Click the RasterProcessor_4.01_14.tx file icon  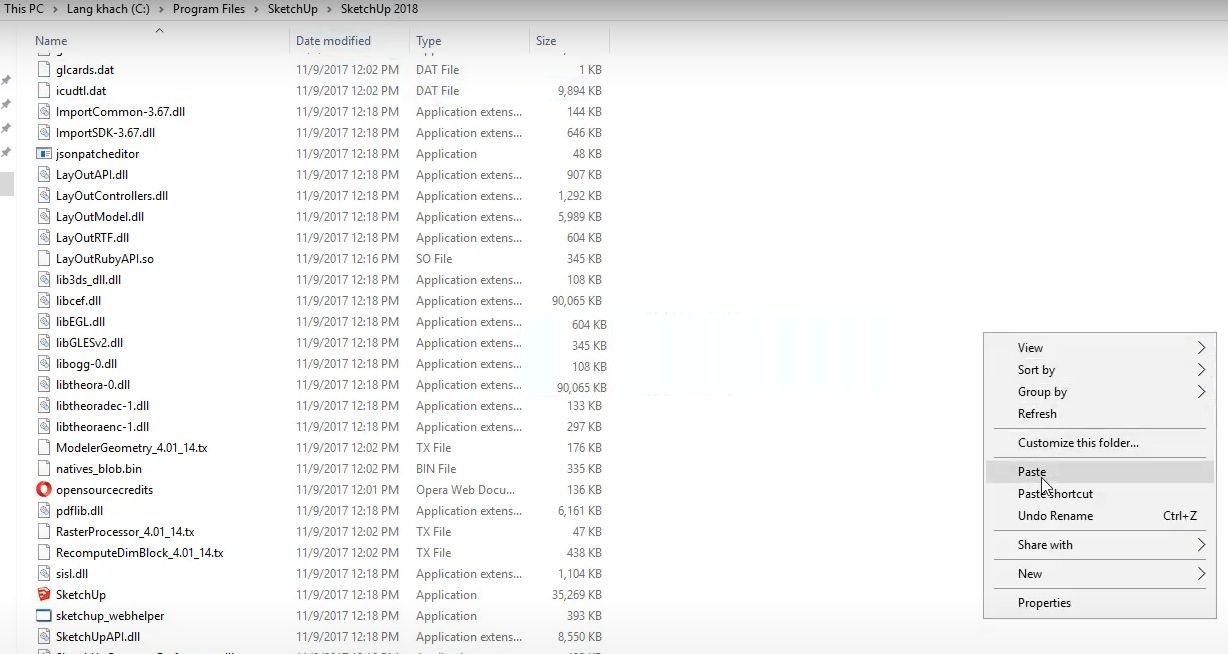(43, 532)
